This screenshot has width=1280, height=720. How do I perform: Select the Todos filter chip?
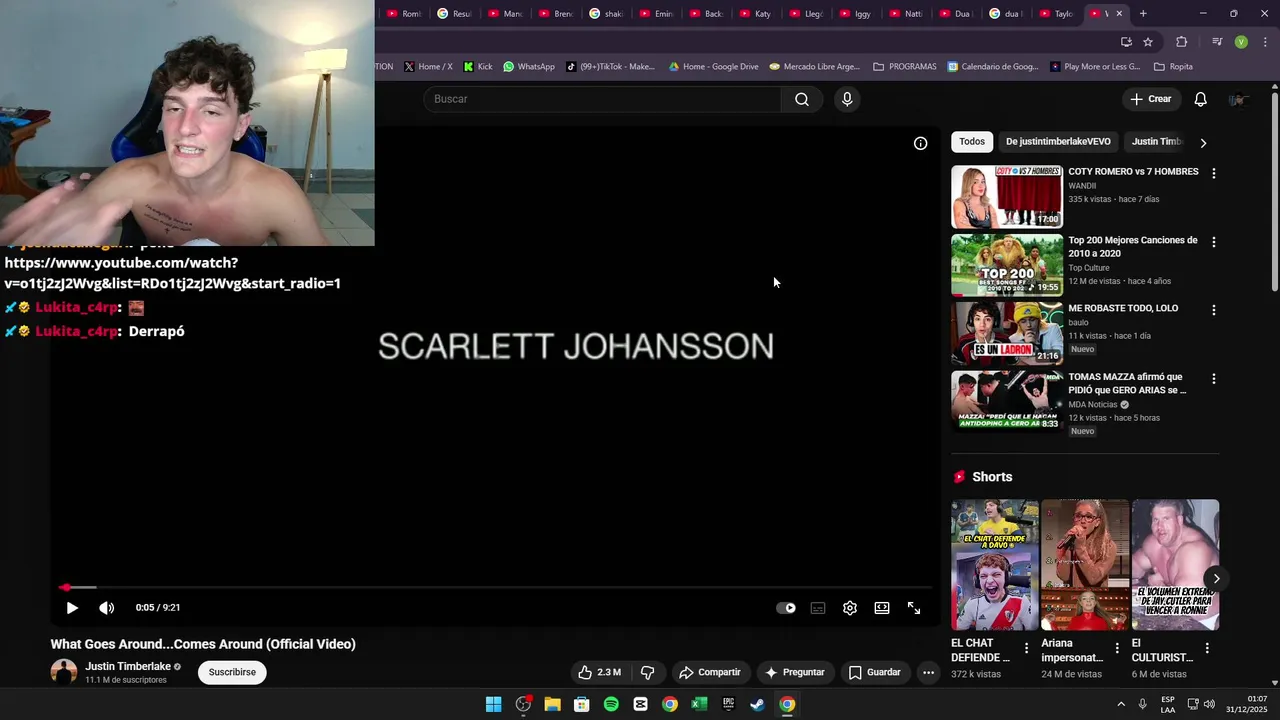coord(972,142)
